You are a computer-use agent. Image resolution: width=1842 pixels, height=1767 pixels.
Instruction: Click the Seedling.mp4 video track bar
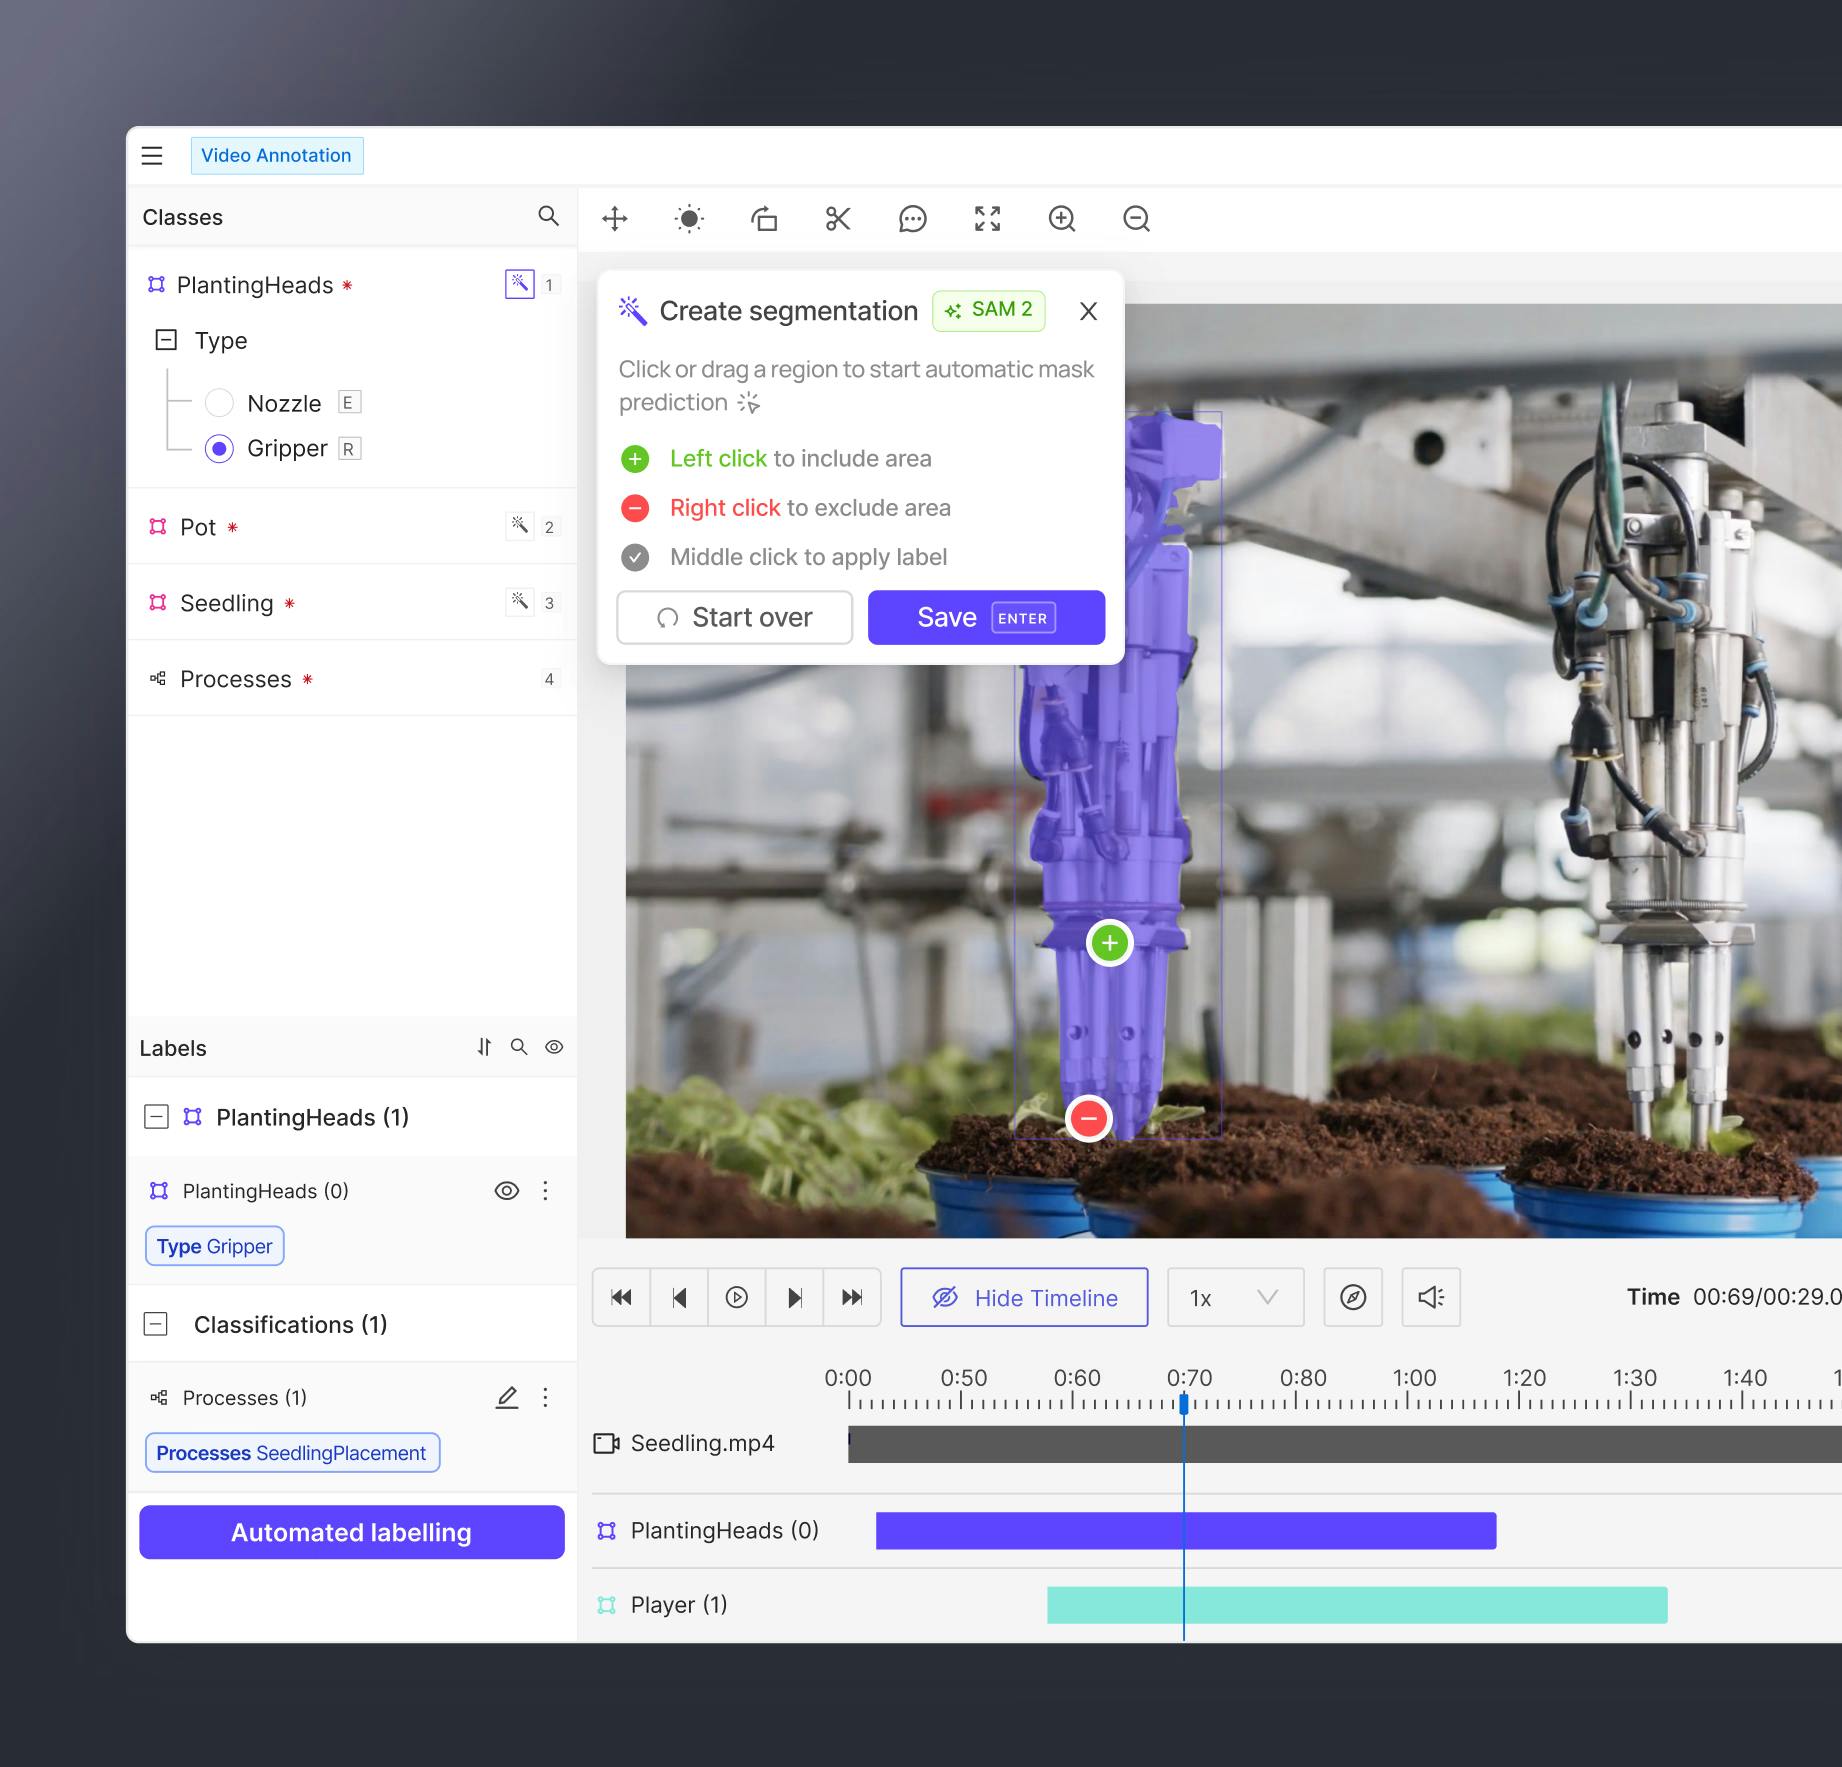coord(1344,1444)
